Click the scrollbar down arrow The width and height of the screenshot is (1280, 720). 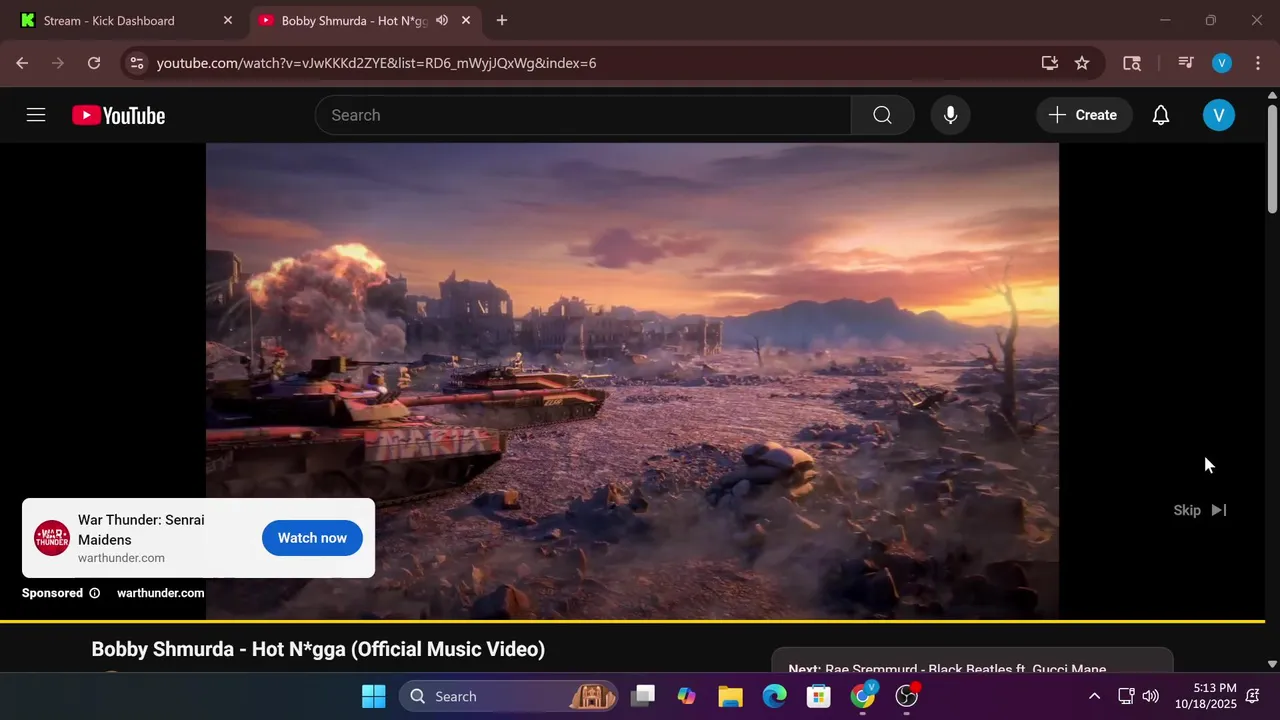click(1272, 664)
